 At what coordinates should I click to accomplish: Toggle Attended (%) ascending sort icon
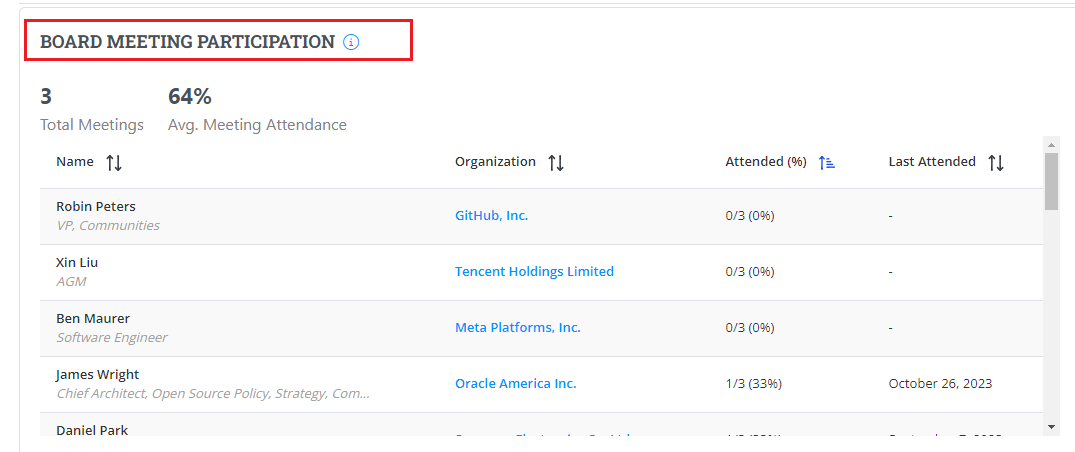(827, 162)
